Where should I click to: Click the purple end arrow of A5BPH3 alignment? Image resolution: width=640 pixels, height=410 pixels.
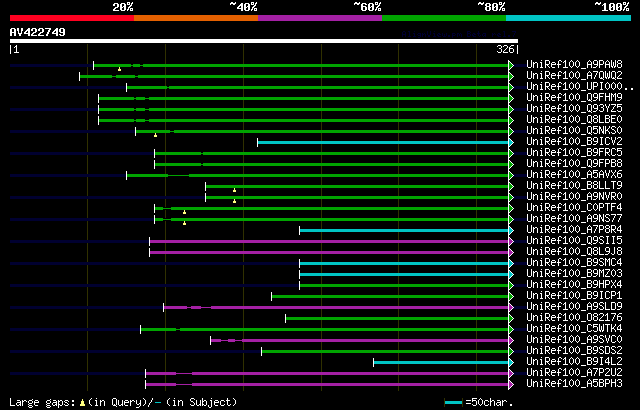pyautogui.click(x=511, y=385)
